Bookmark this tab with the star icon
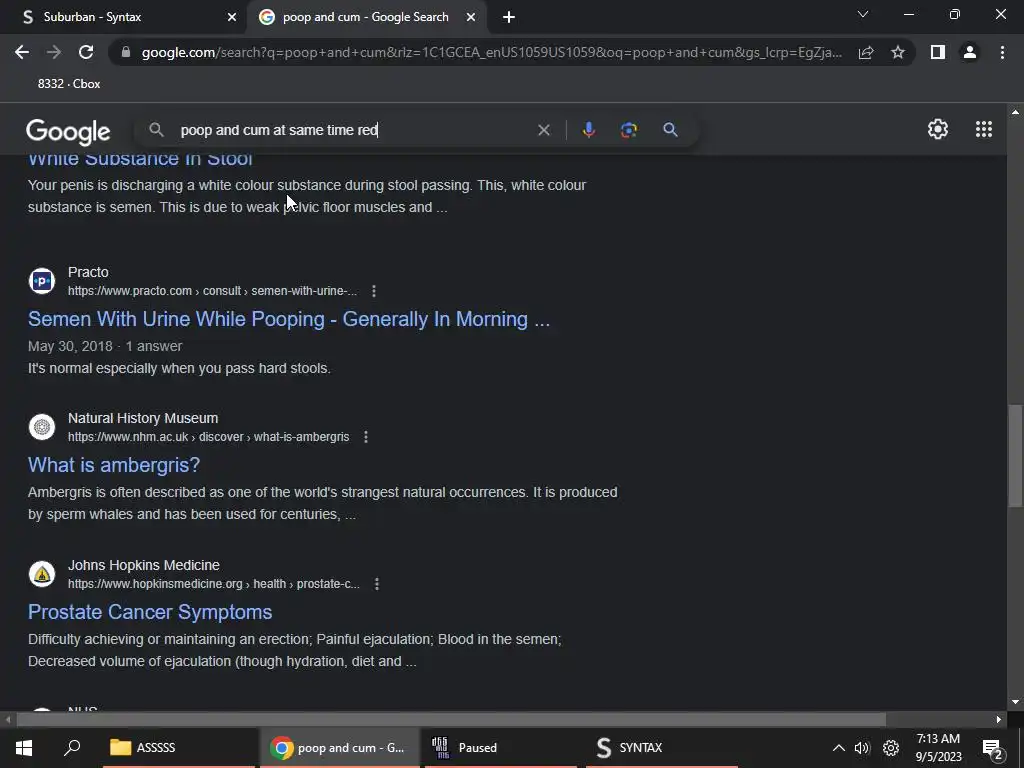Image resolution: width=1024 pixels, height=768 pixels. (x=898, y=52)
